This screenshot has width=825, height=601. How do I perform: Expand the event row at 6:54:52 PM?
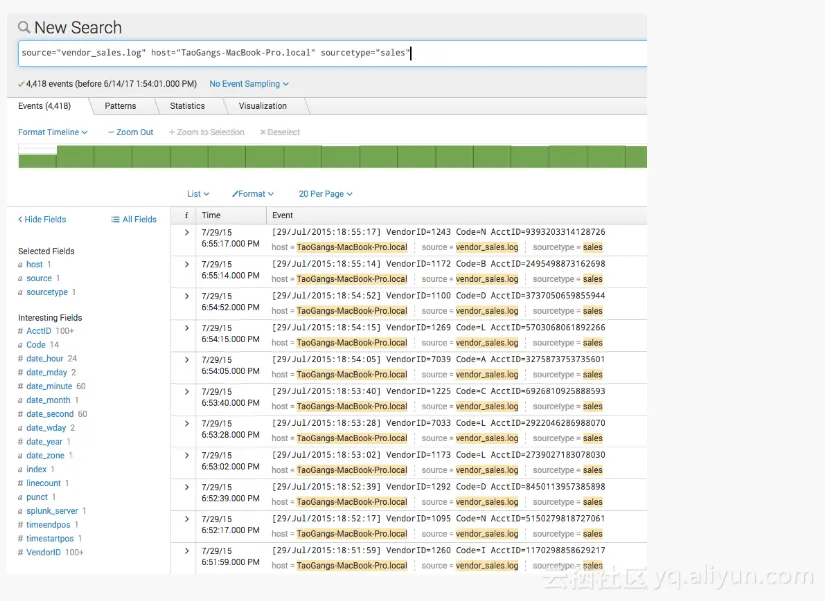tap(187, 296)
